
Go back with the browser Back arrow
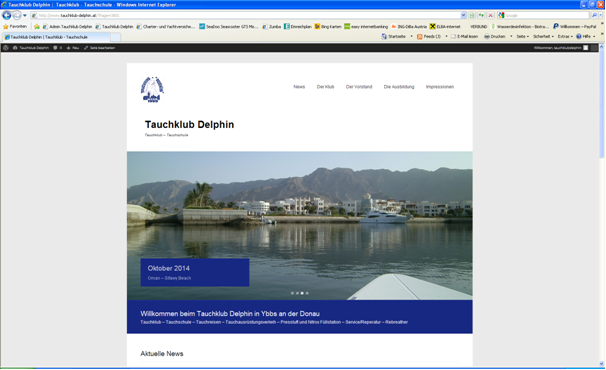(7, 15)
